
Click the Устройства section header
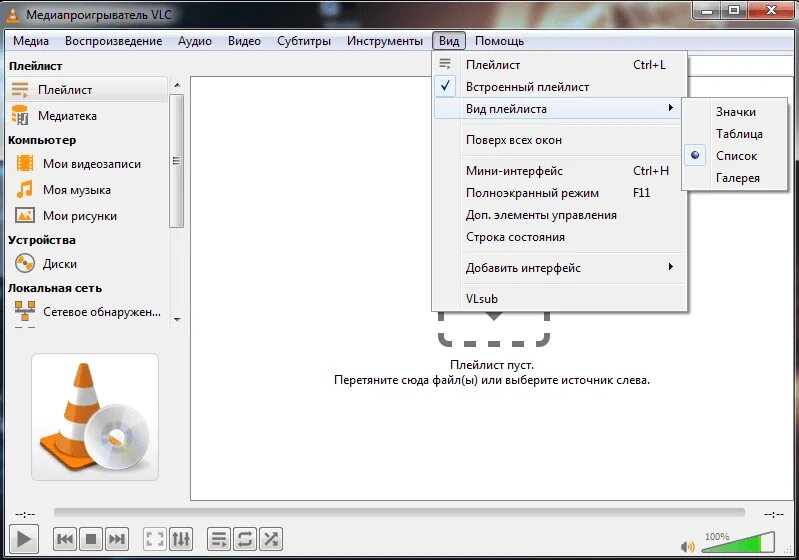pyautogui.click(x=42, y=240)
